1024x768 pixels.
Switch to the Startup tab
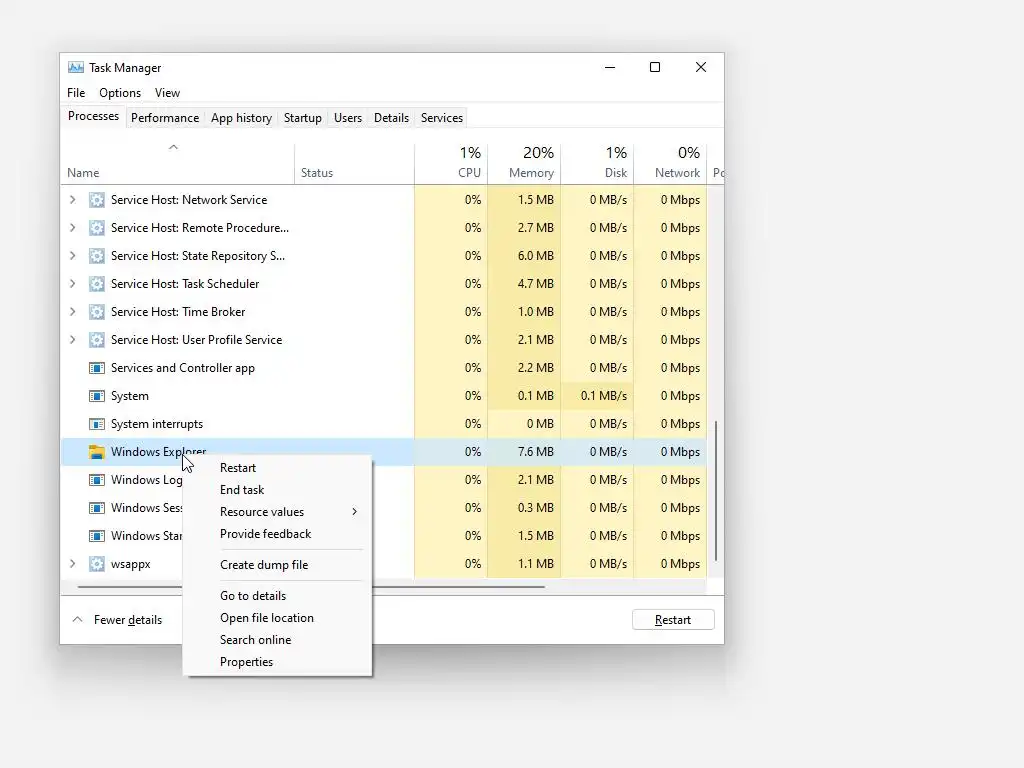[x=302, y=118]
